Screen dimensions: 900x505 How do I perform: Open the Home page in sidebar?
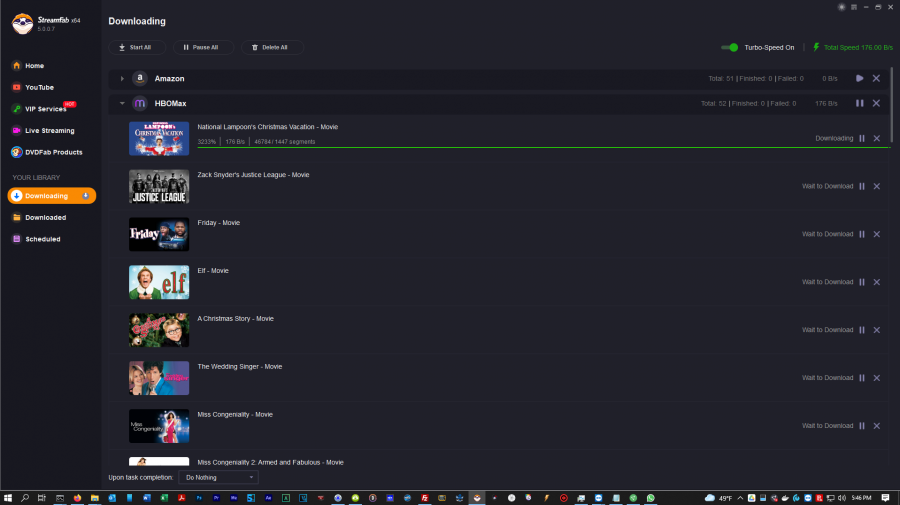pos(34,65)
